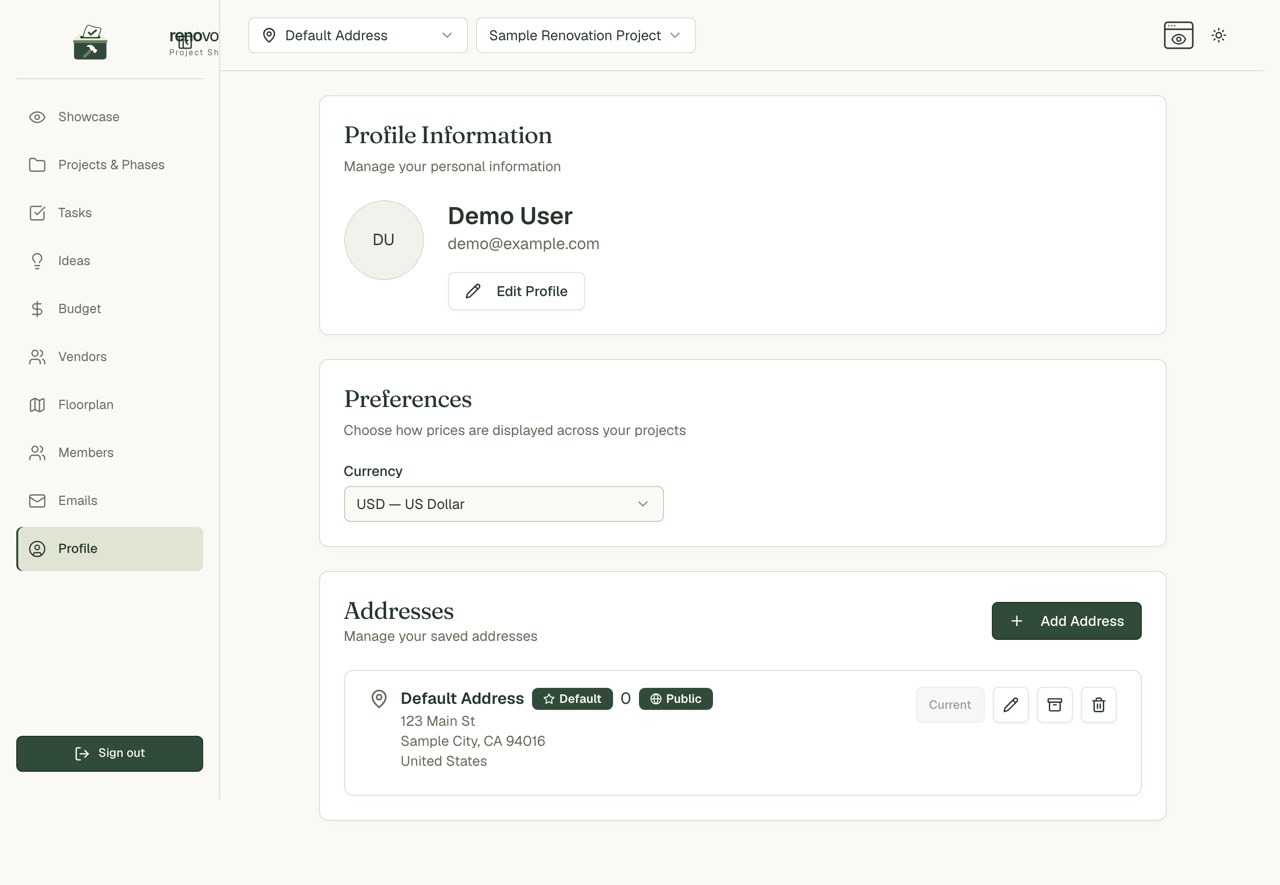Open Emails from sidebar
Screen dimensions: 1280x885
[109, 501]
